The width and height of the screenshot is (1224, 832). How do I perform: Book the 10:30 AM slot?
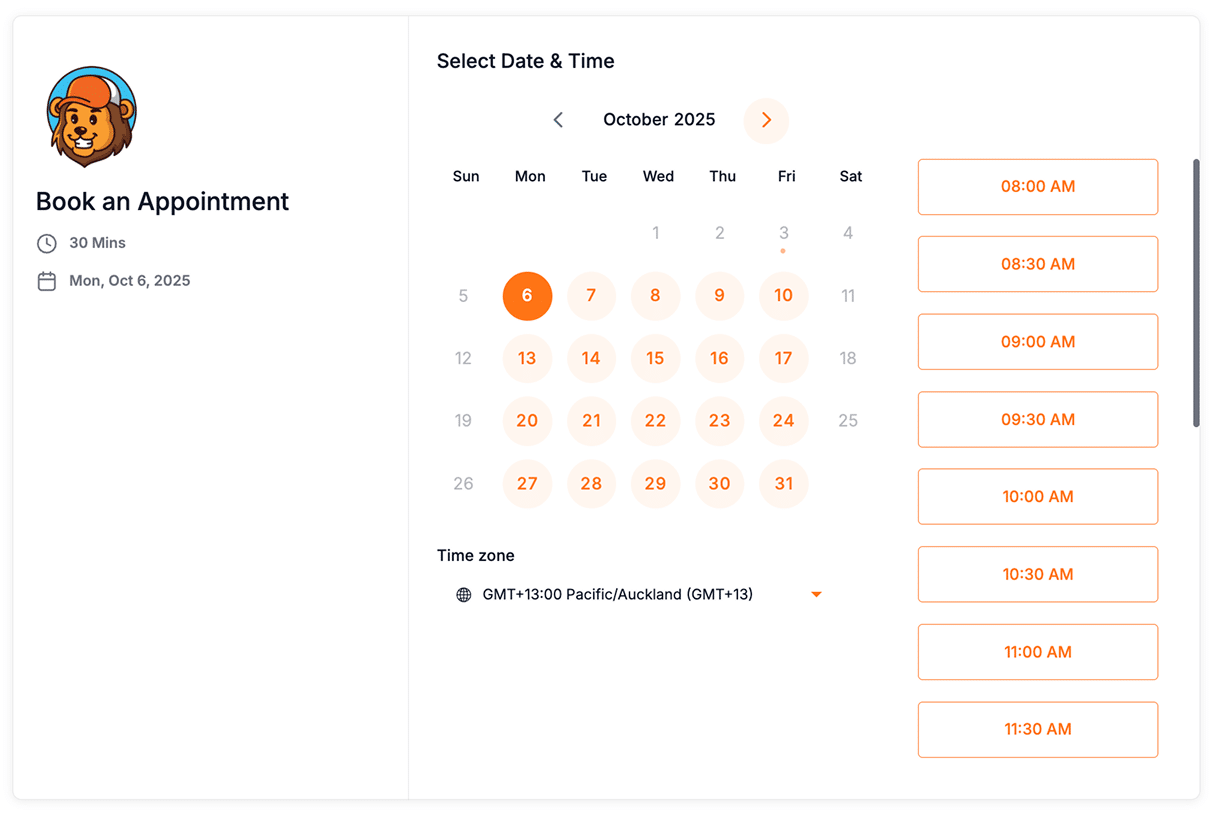pyautogui.click(x=1037, y=575)
